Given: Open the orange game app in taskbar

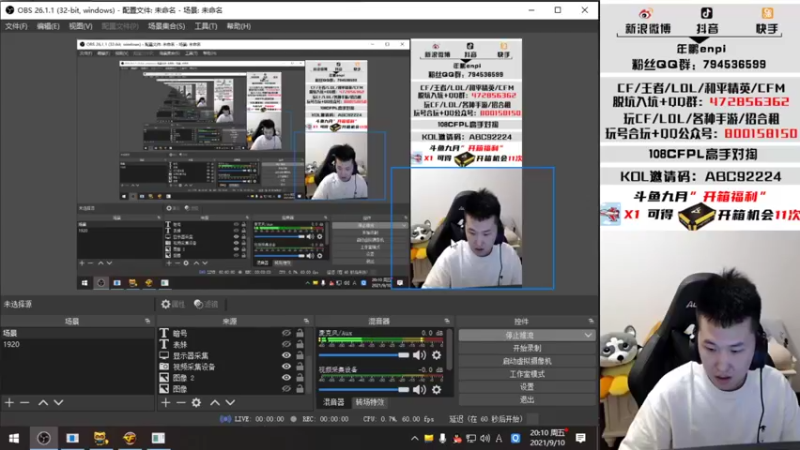Looking at the screenshot, I should point(129,438).
